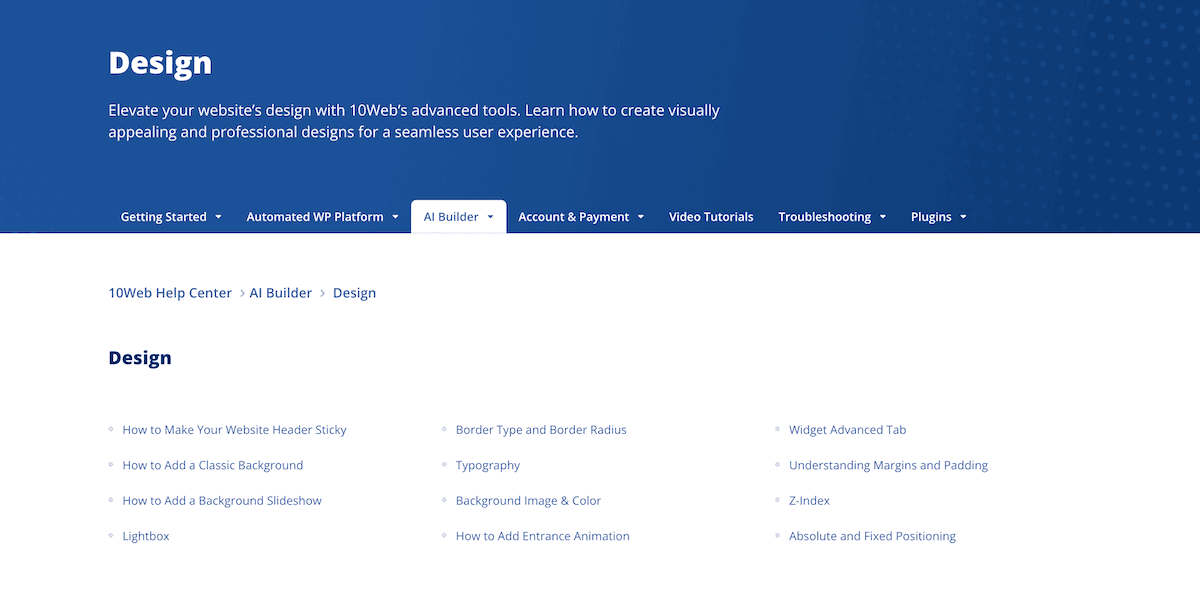Expand the Getting Started dropdown arrow
1200x604 pixels.
[x=218, y=217]
